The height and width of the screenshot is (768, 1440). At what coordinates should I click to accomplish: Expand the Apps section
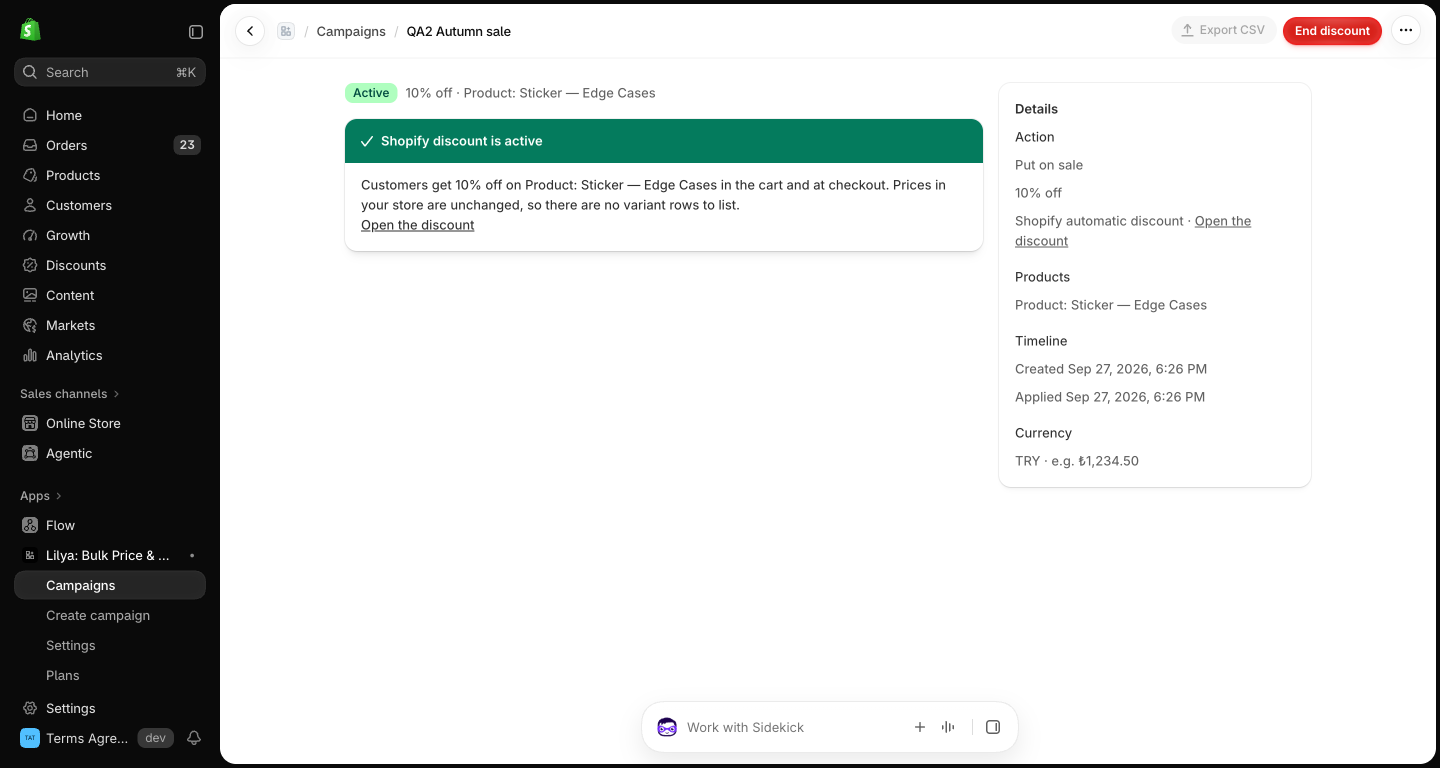point(41,495)
